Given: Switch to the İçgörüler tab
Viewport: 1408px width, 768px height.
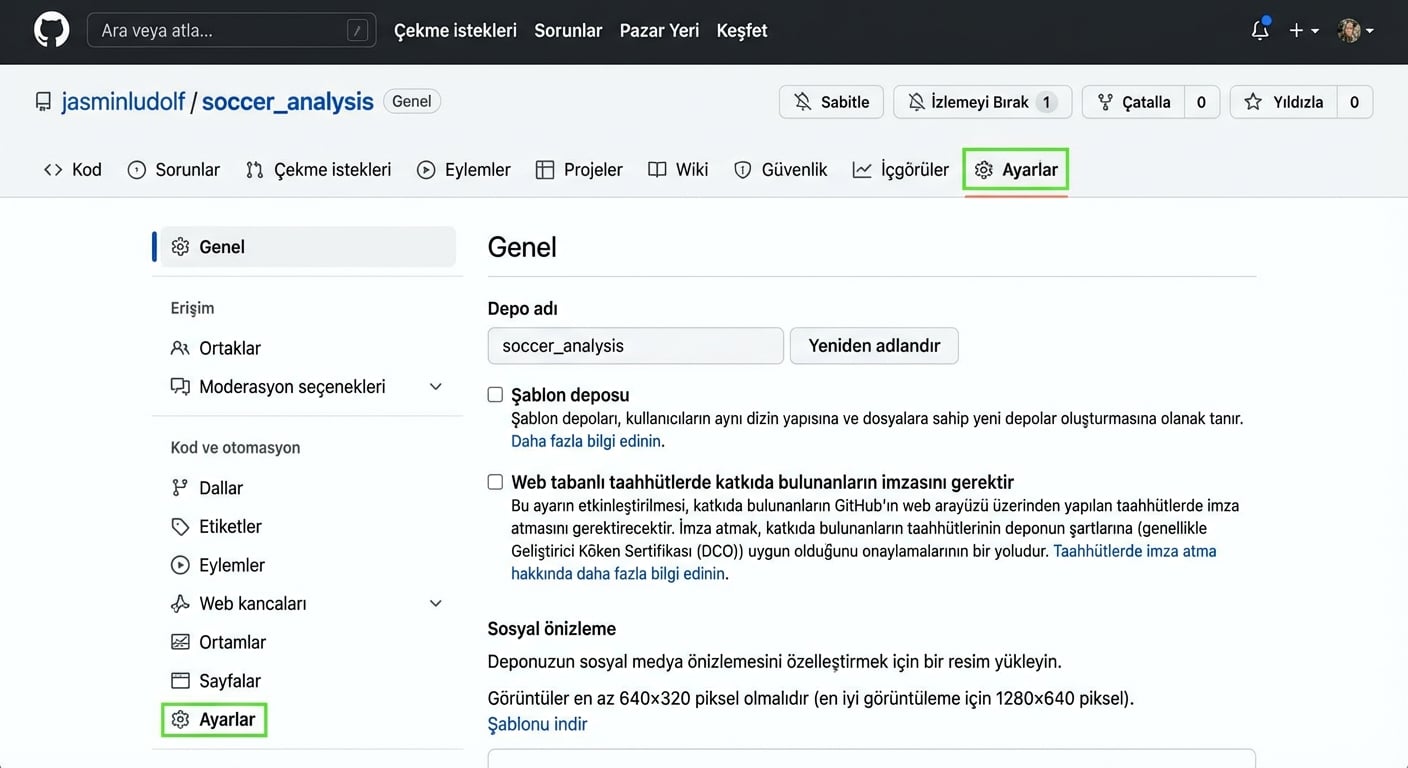Looking at the screenshot, I should [900, 170].
